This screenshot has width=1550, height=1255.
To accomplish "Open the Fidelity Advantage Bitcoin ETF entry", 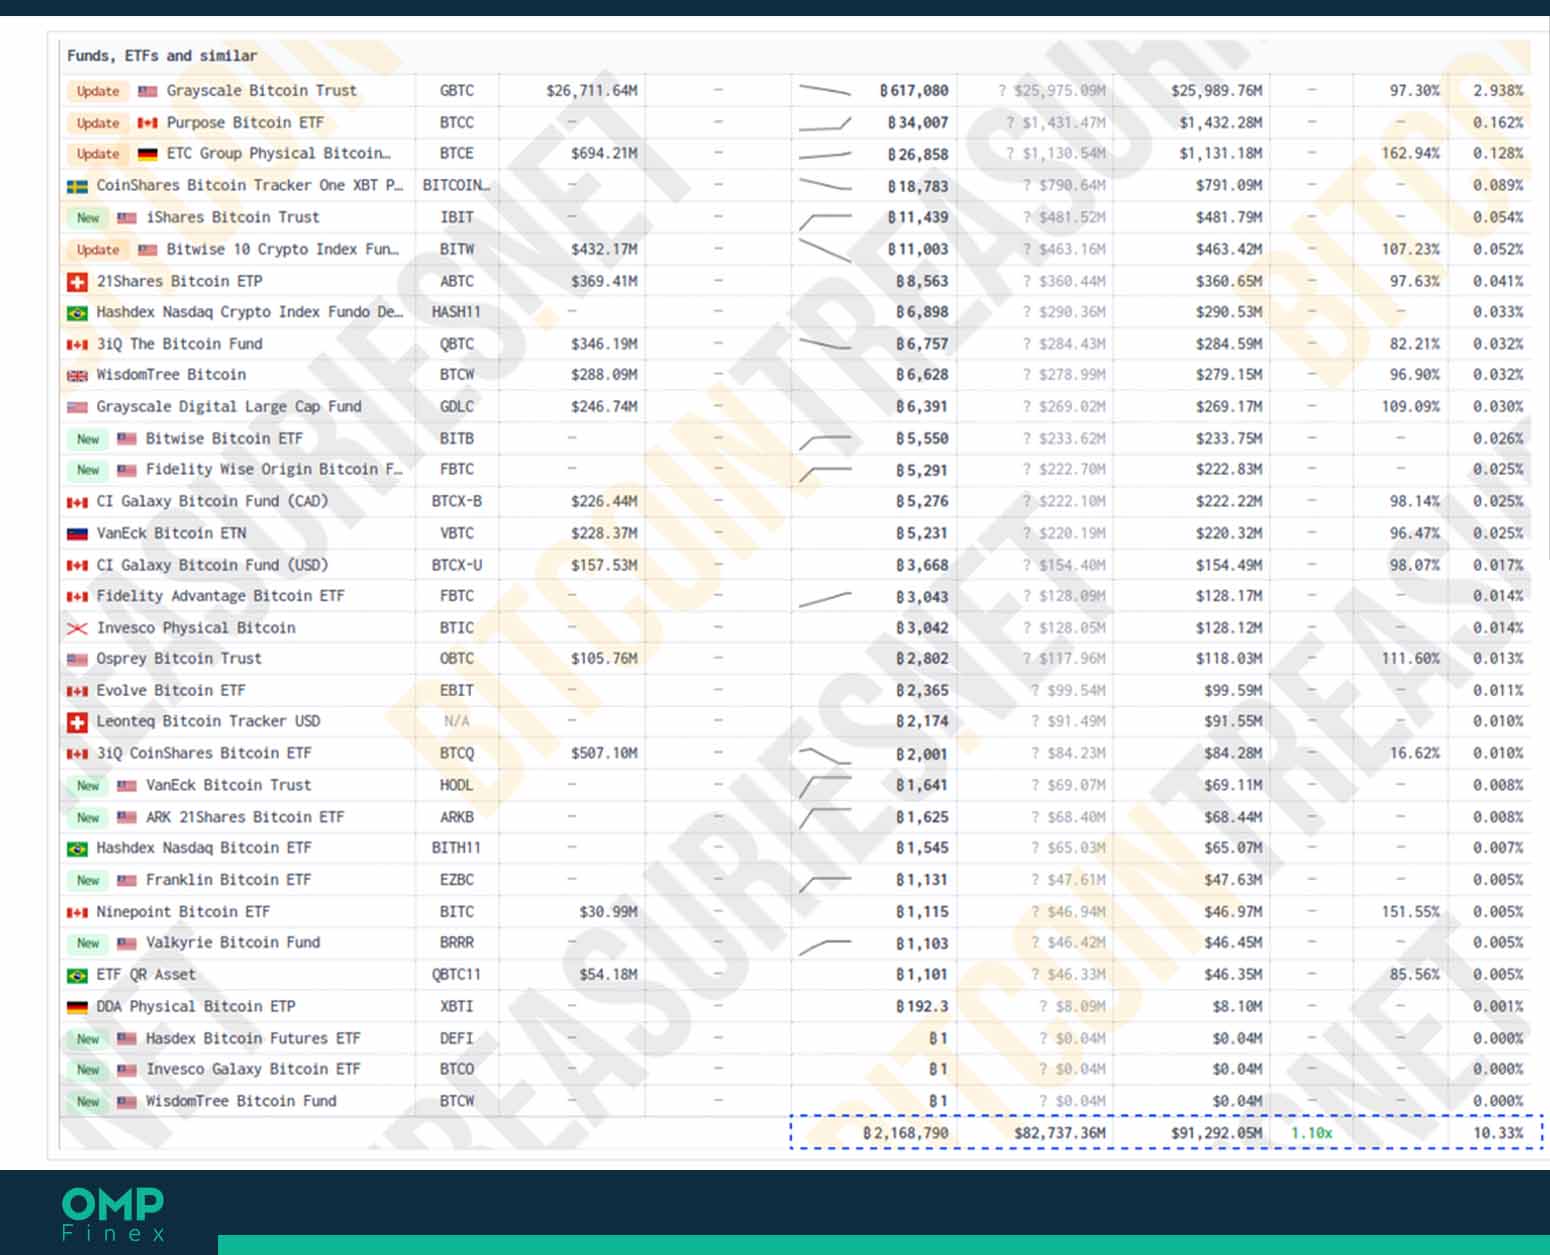I will pos(220,596).
